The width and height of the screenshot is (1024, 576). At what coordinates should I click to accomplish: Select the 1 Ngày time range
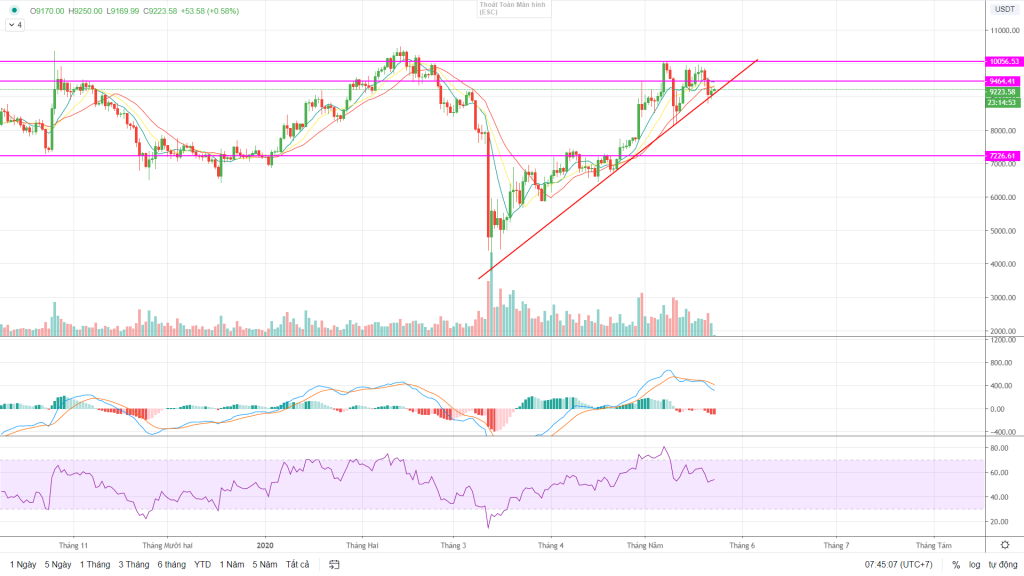[x=20, y=565]
